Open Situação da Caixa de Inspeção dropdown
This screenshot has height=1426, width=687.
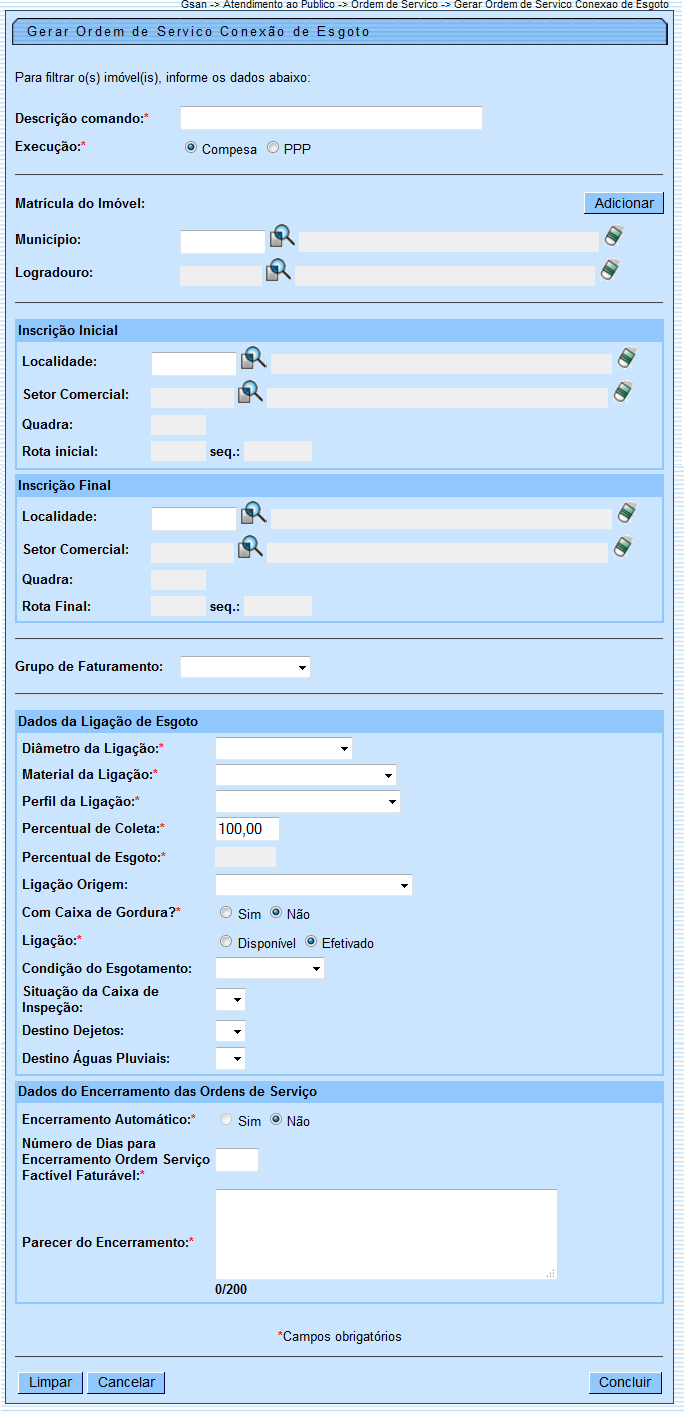click(230, 999)
